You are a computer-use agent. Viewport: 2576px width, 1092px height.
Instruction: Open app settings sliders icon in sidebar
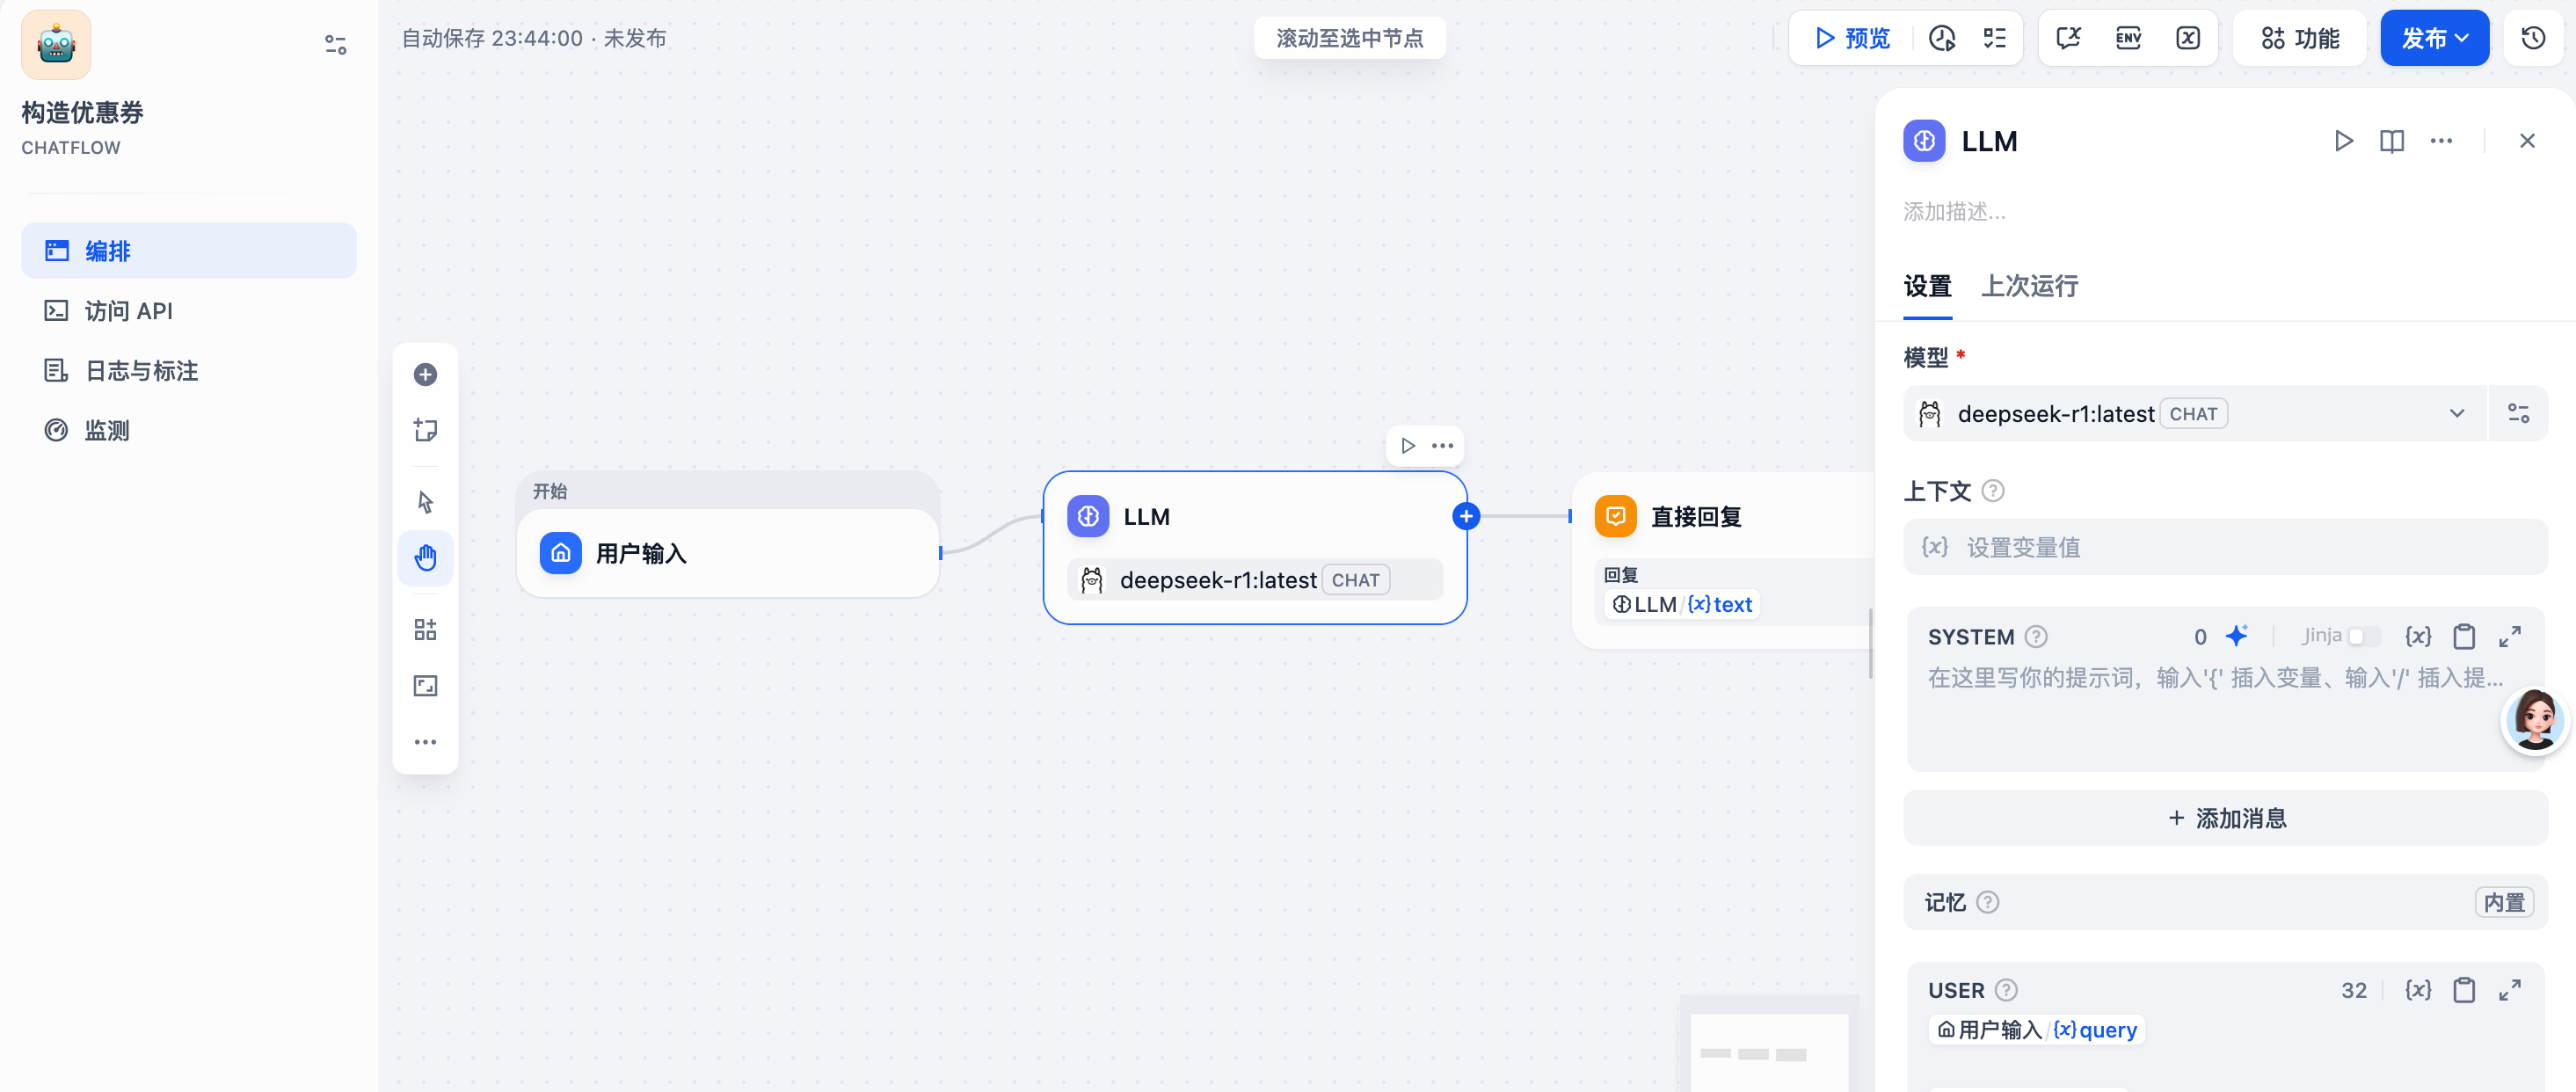[x=335, y=45]
